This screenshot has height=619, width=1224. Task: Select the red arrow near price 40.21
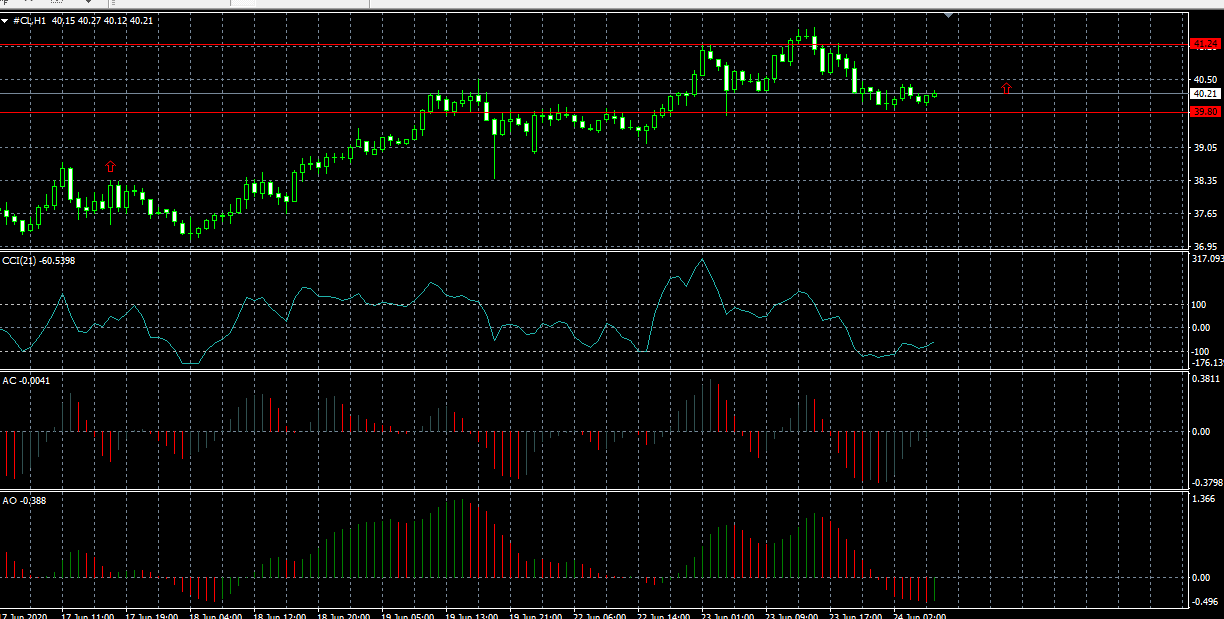click(x=1006, y=89)
